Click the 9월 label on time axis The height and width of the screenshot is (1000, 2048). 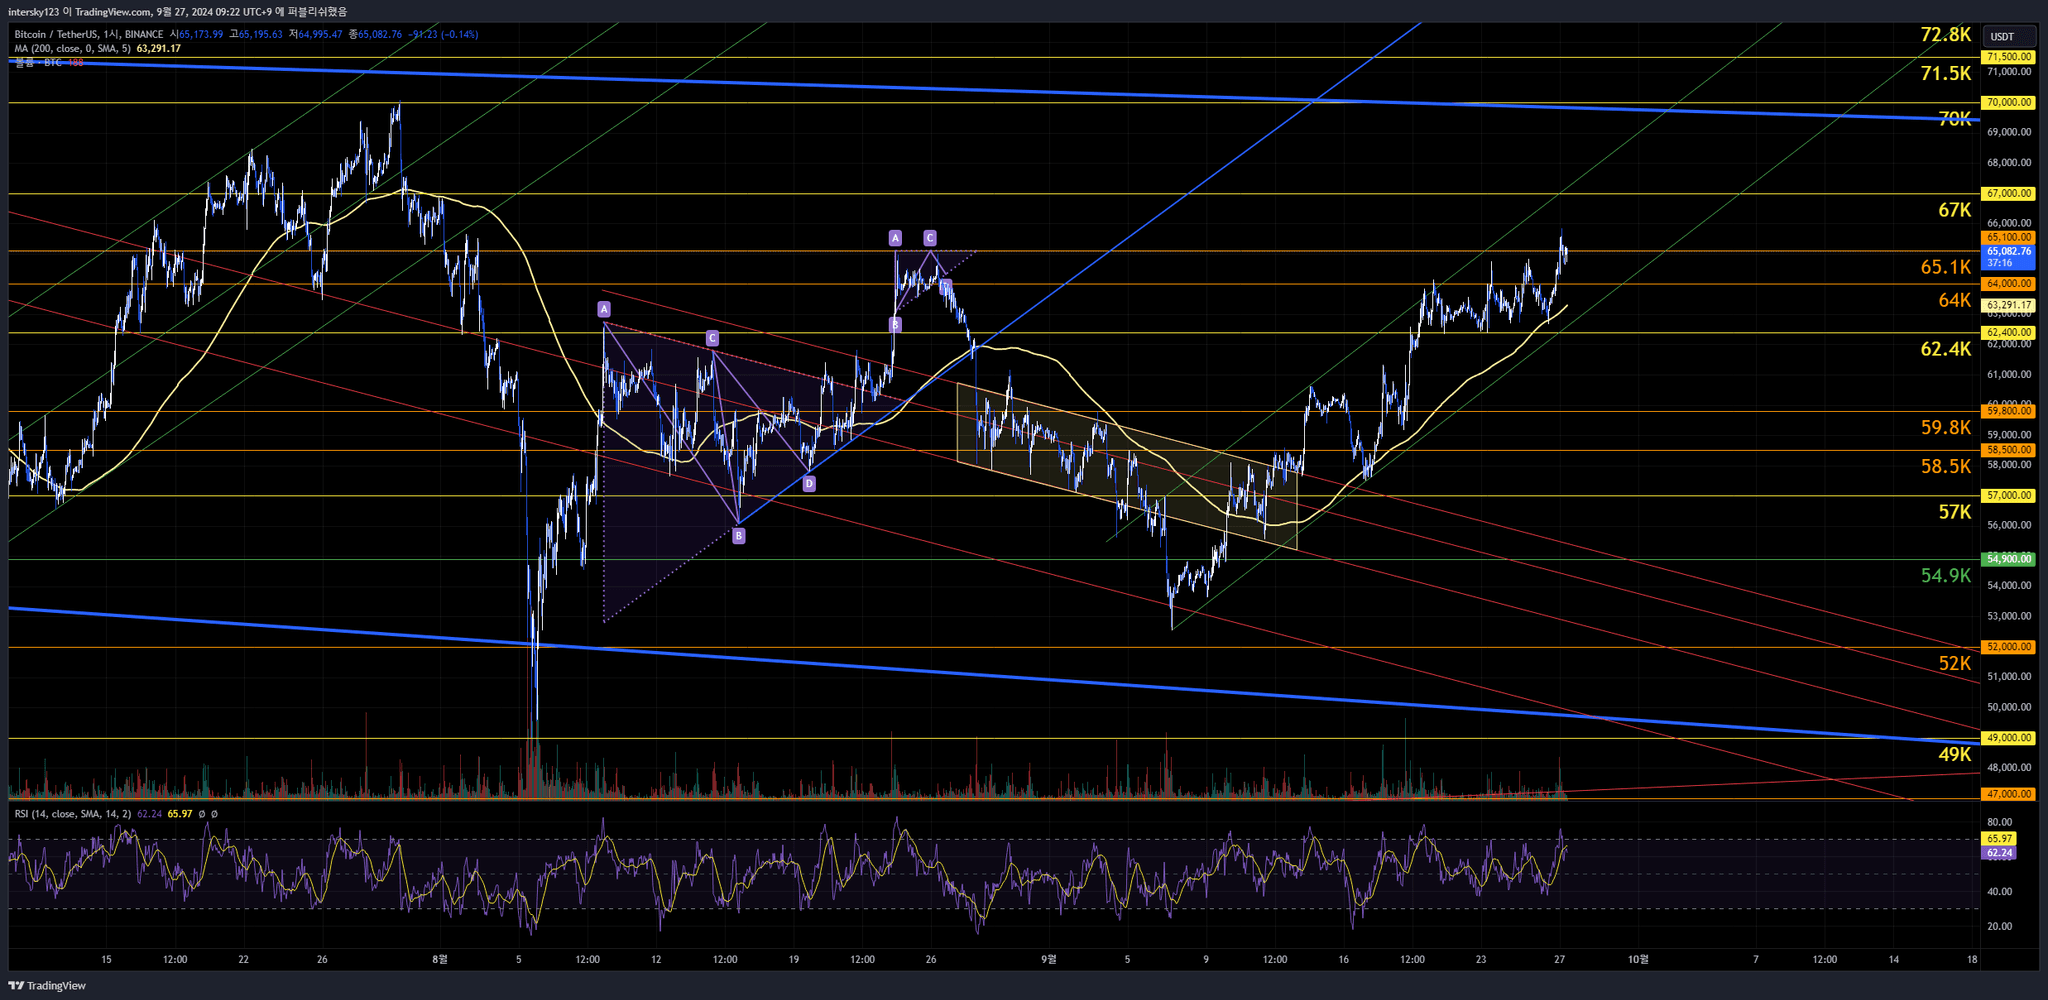[1047, 959]
